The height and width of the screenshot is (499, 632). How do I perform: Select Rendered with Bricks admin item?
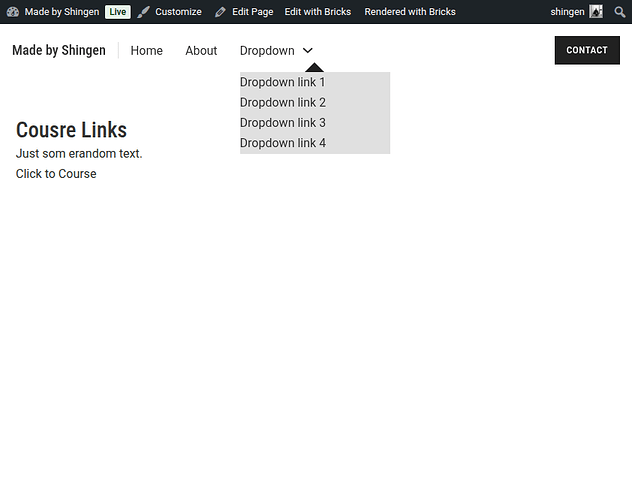click(409, 12)
